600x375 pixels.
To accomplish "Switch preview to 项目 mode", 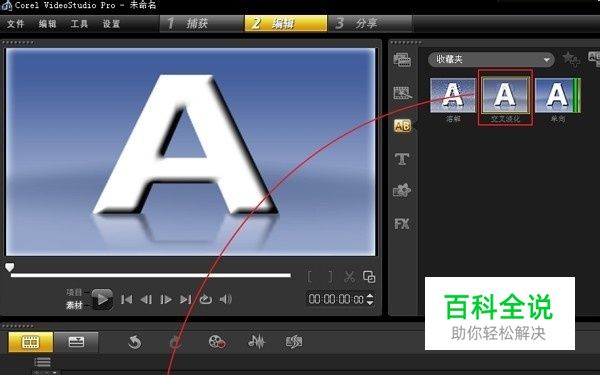I will point(74,292).
